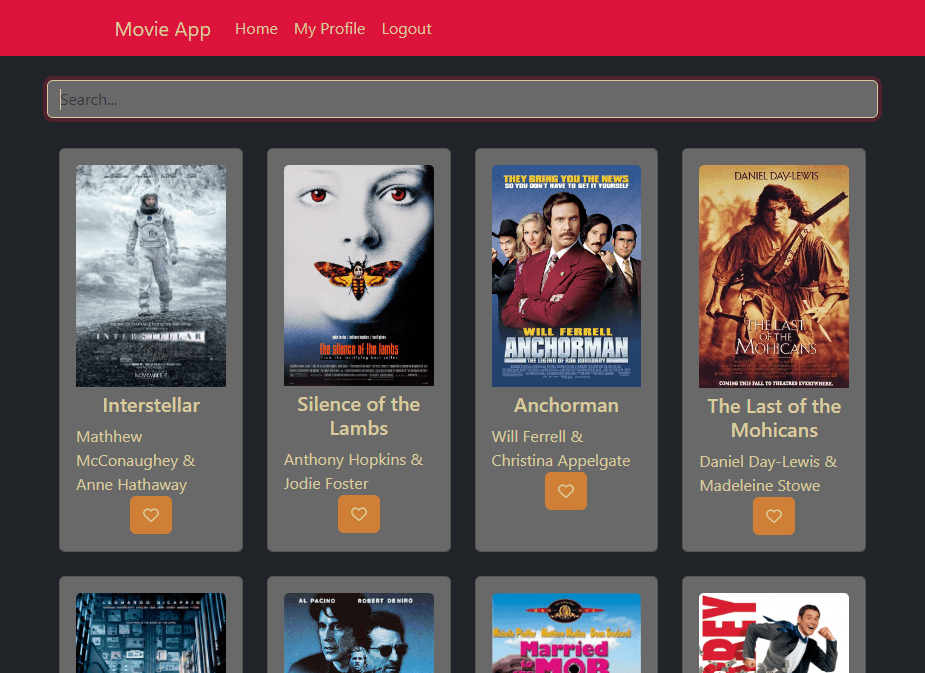Select the Silence of the Lambs poster
925x673 pixels.
[358, 275]
